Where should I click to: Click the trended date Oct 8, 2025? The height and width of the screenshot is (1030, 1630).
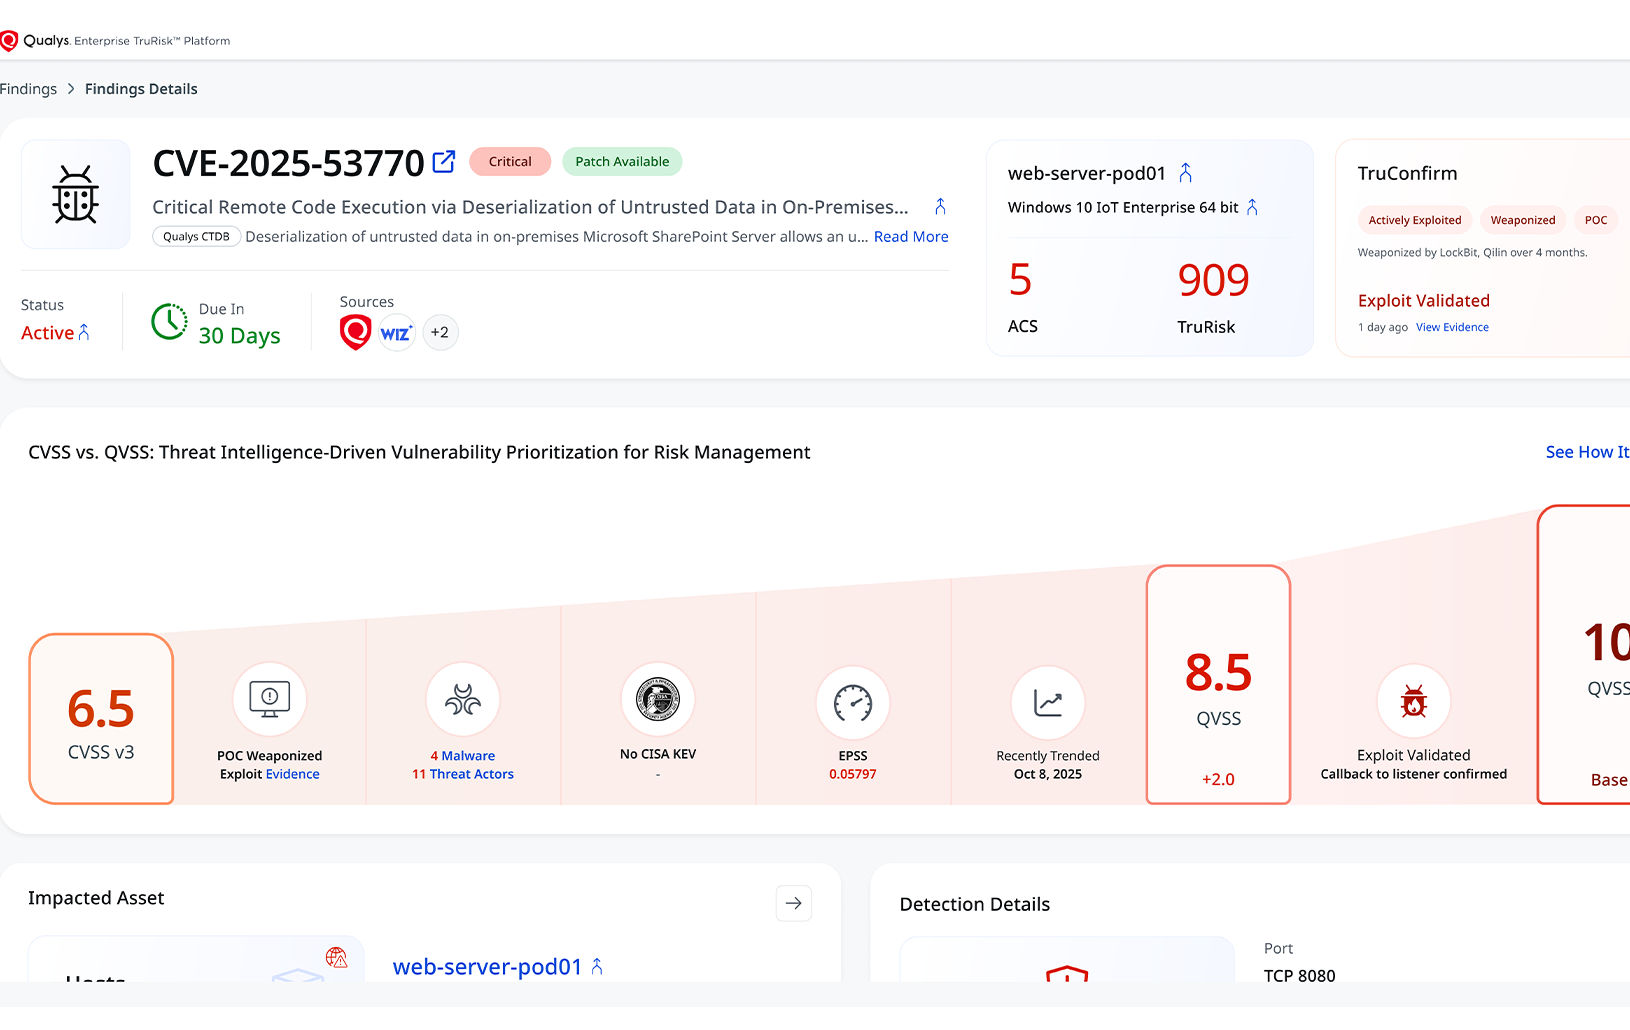click(1048, 774)
